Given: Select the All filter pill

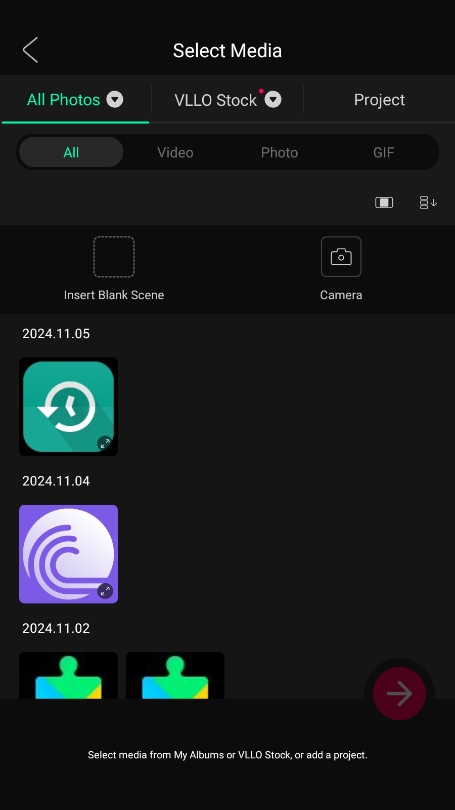Looking at the screenshot, I should 71,152.
